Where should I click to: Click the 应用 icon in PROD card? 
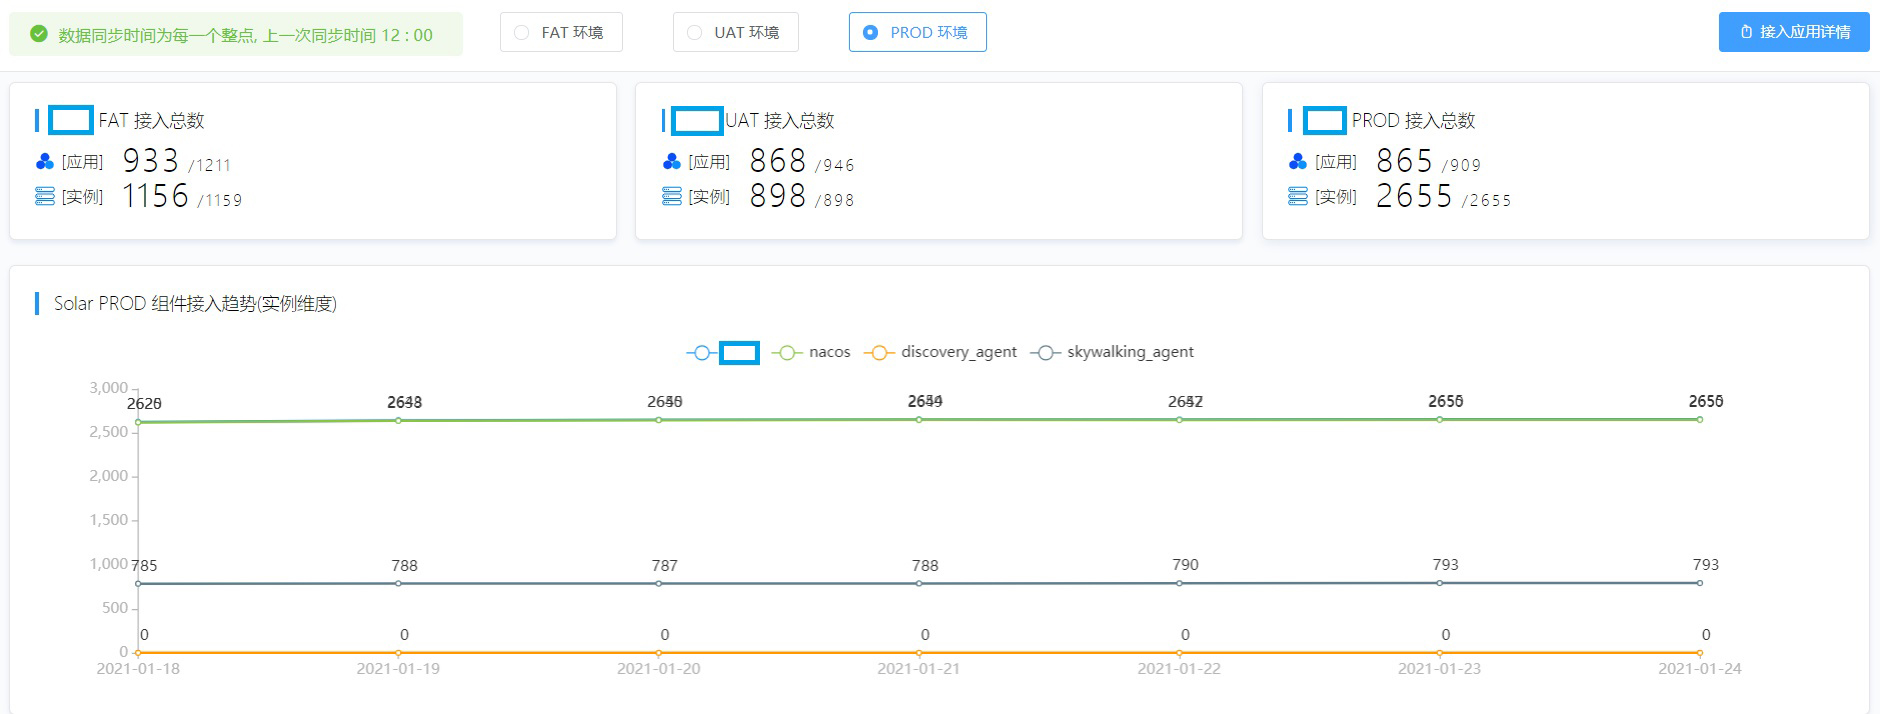[x=1298, y=162]
